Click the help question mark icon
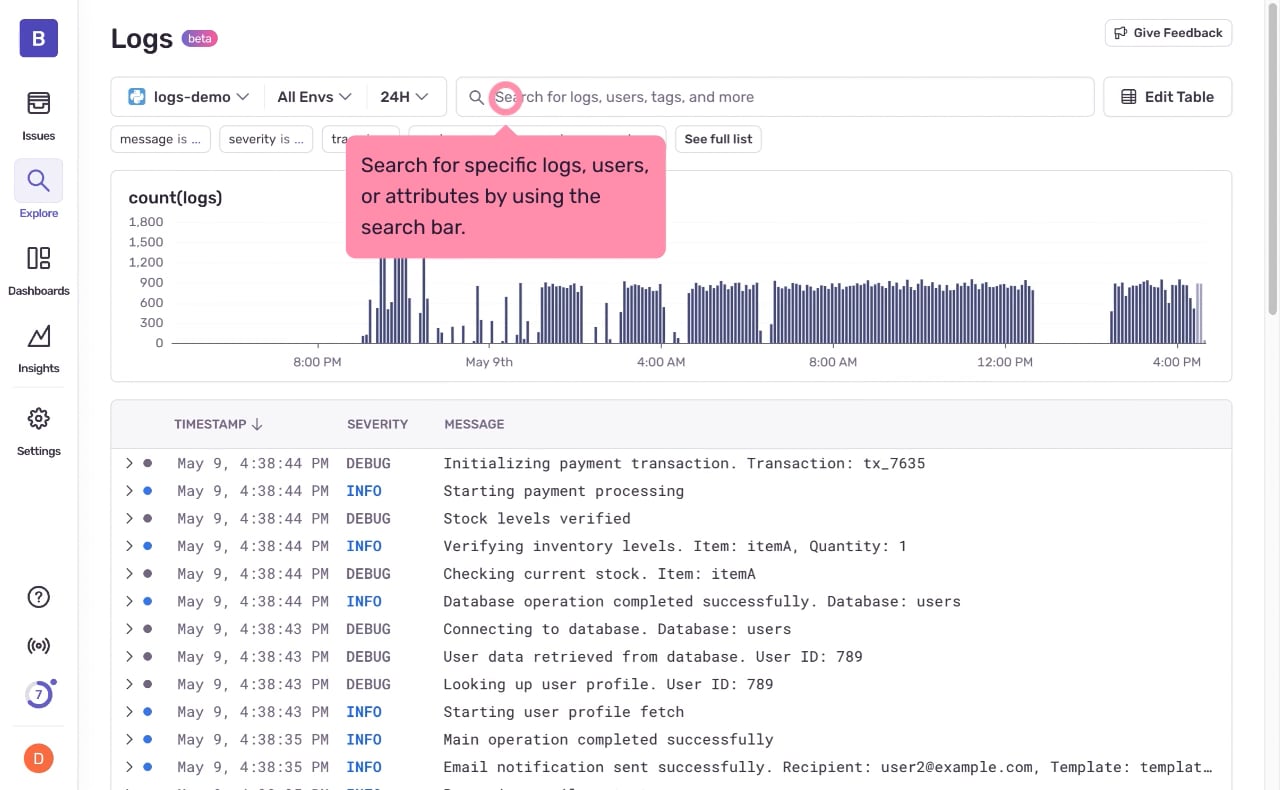The image size is (1280, 790). (x=38, y=597)
